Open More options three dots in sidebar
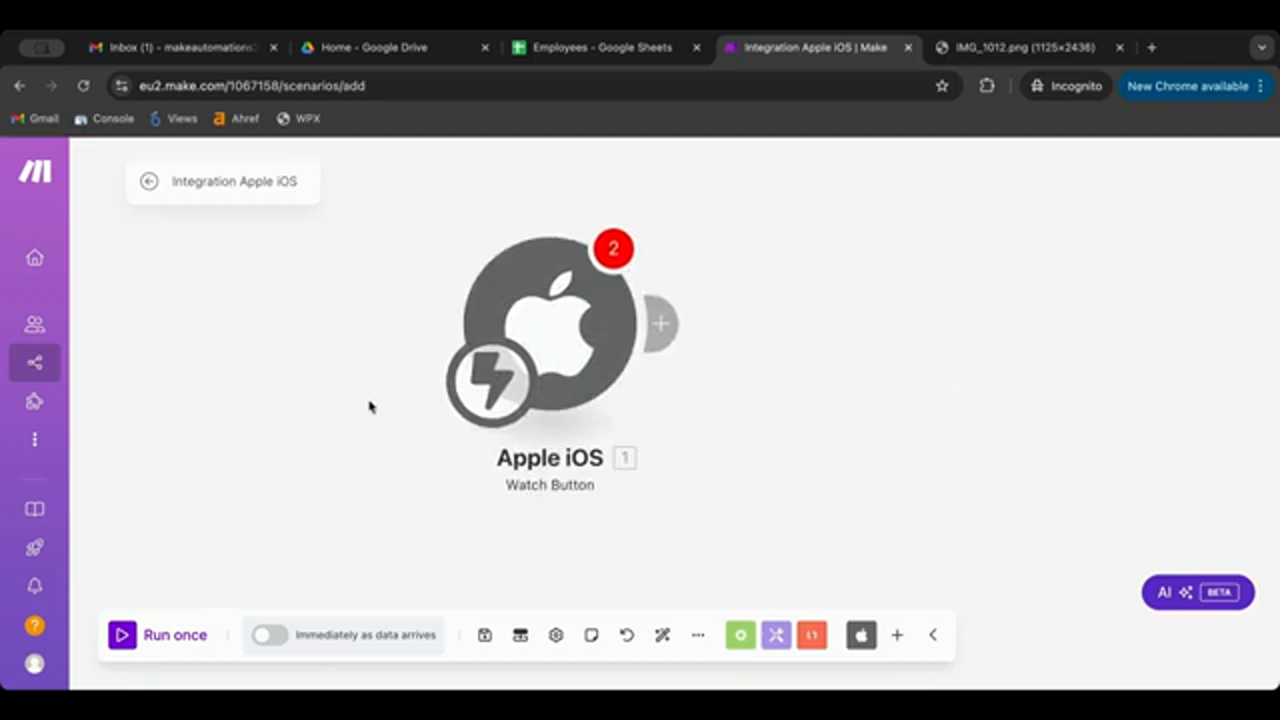The image size is (1280, 720). coord(35,440)
